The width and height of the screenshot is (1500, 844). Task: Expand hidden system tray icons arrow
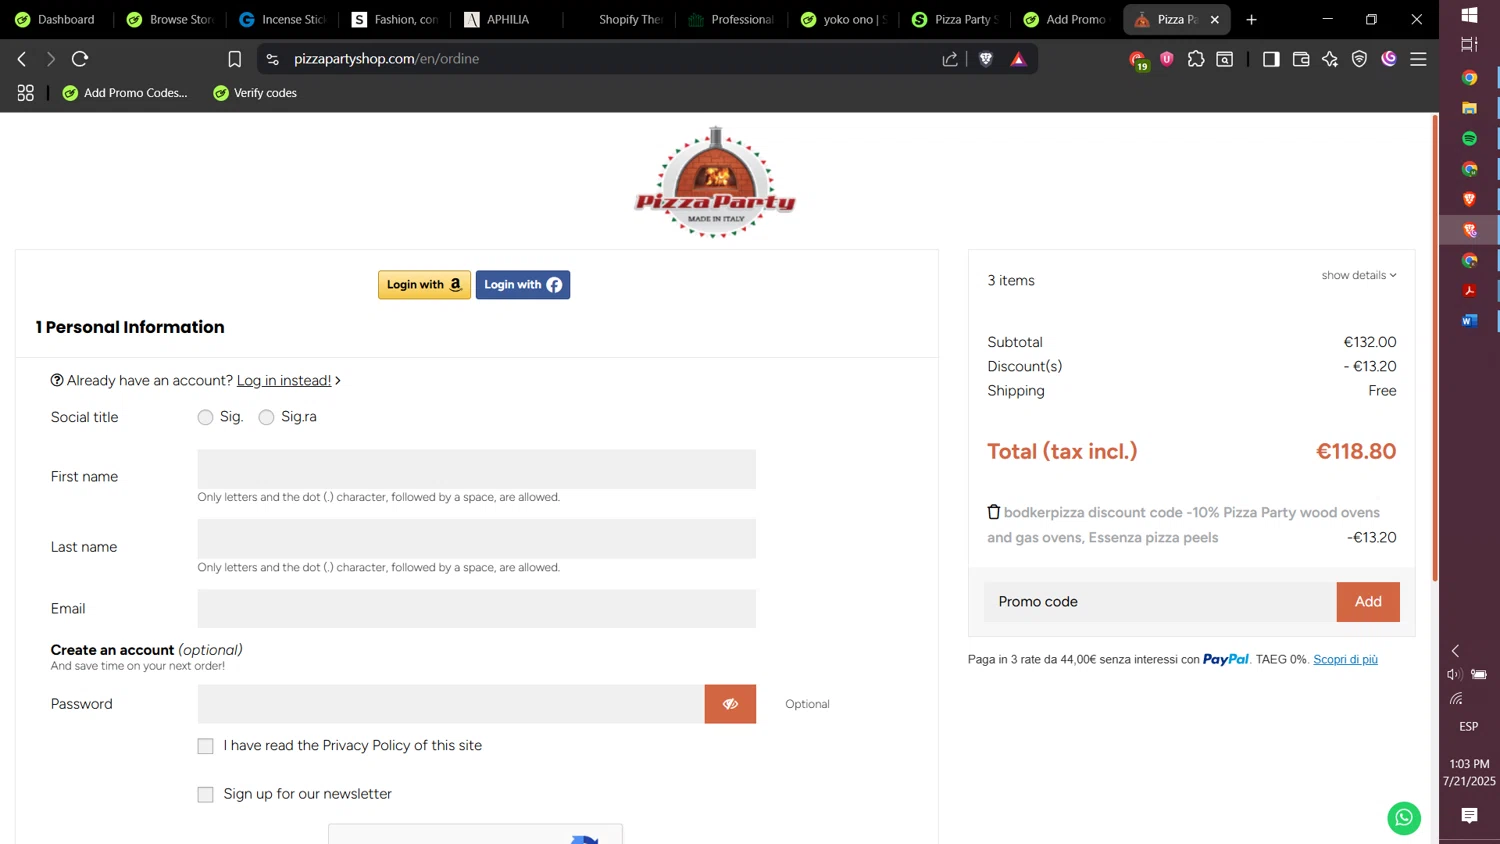tap(1455, 651)
